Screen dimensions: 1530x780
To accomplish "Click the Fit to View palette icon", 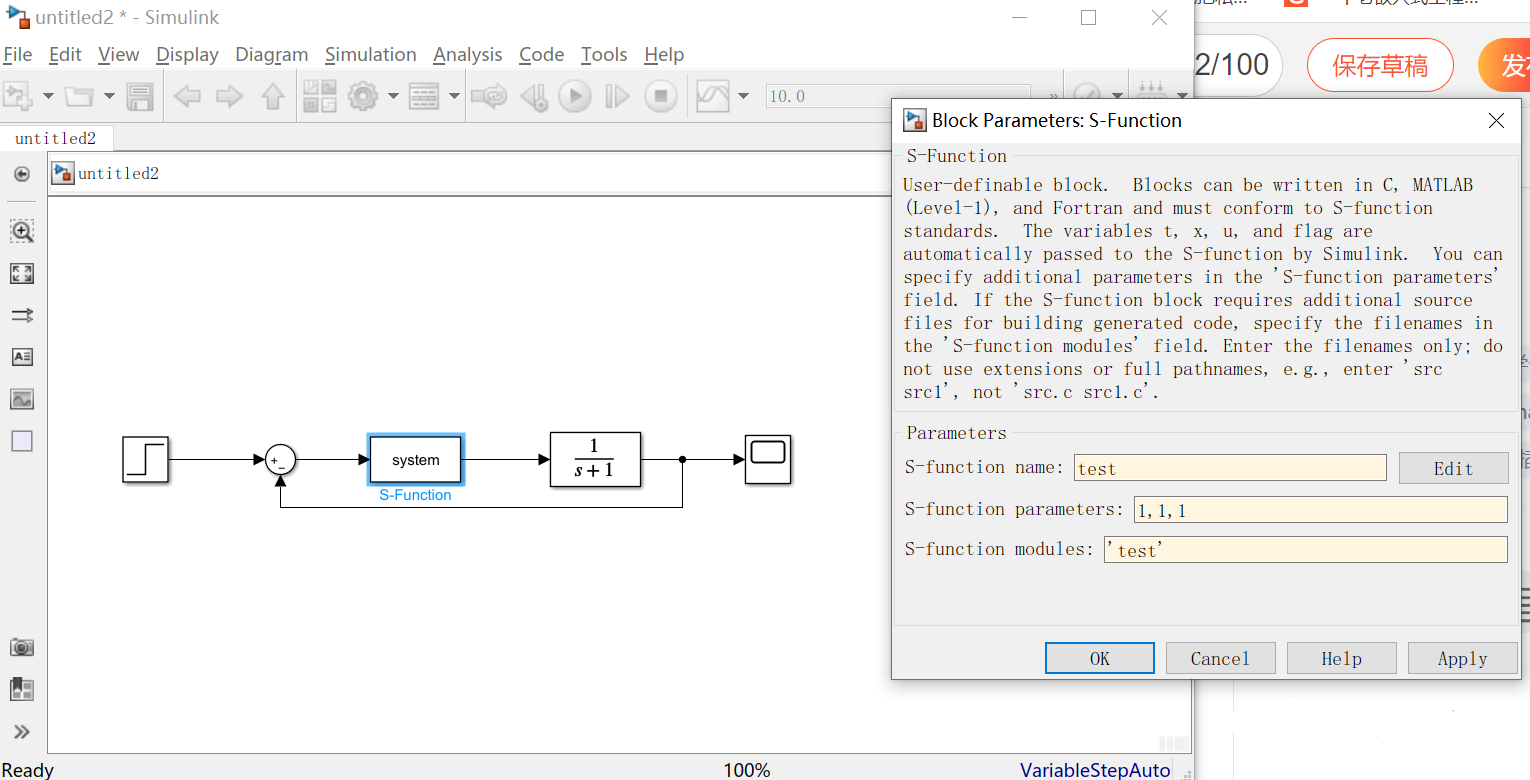I will pyautogui.click(x=22, y=273).
